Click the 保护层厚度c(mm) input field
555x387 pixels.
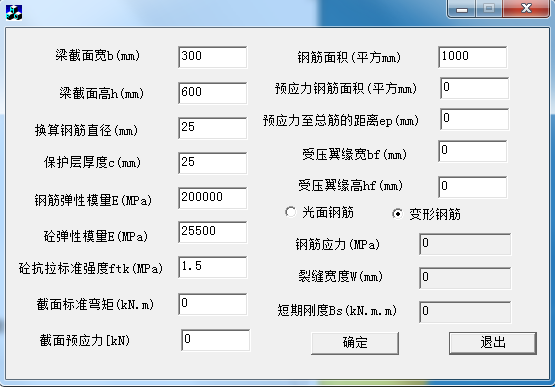[x=213, y=163]
